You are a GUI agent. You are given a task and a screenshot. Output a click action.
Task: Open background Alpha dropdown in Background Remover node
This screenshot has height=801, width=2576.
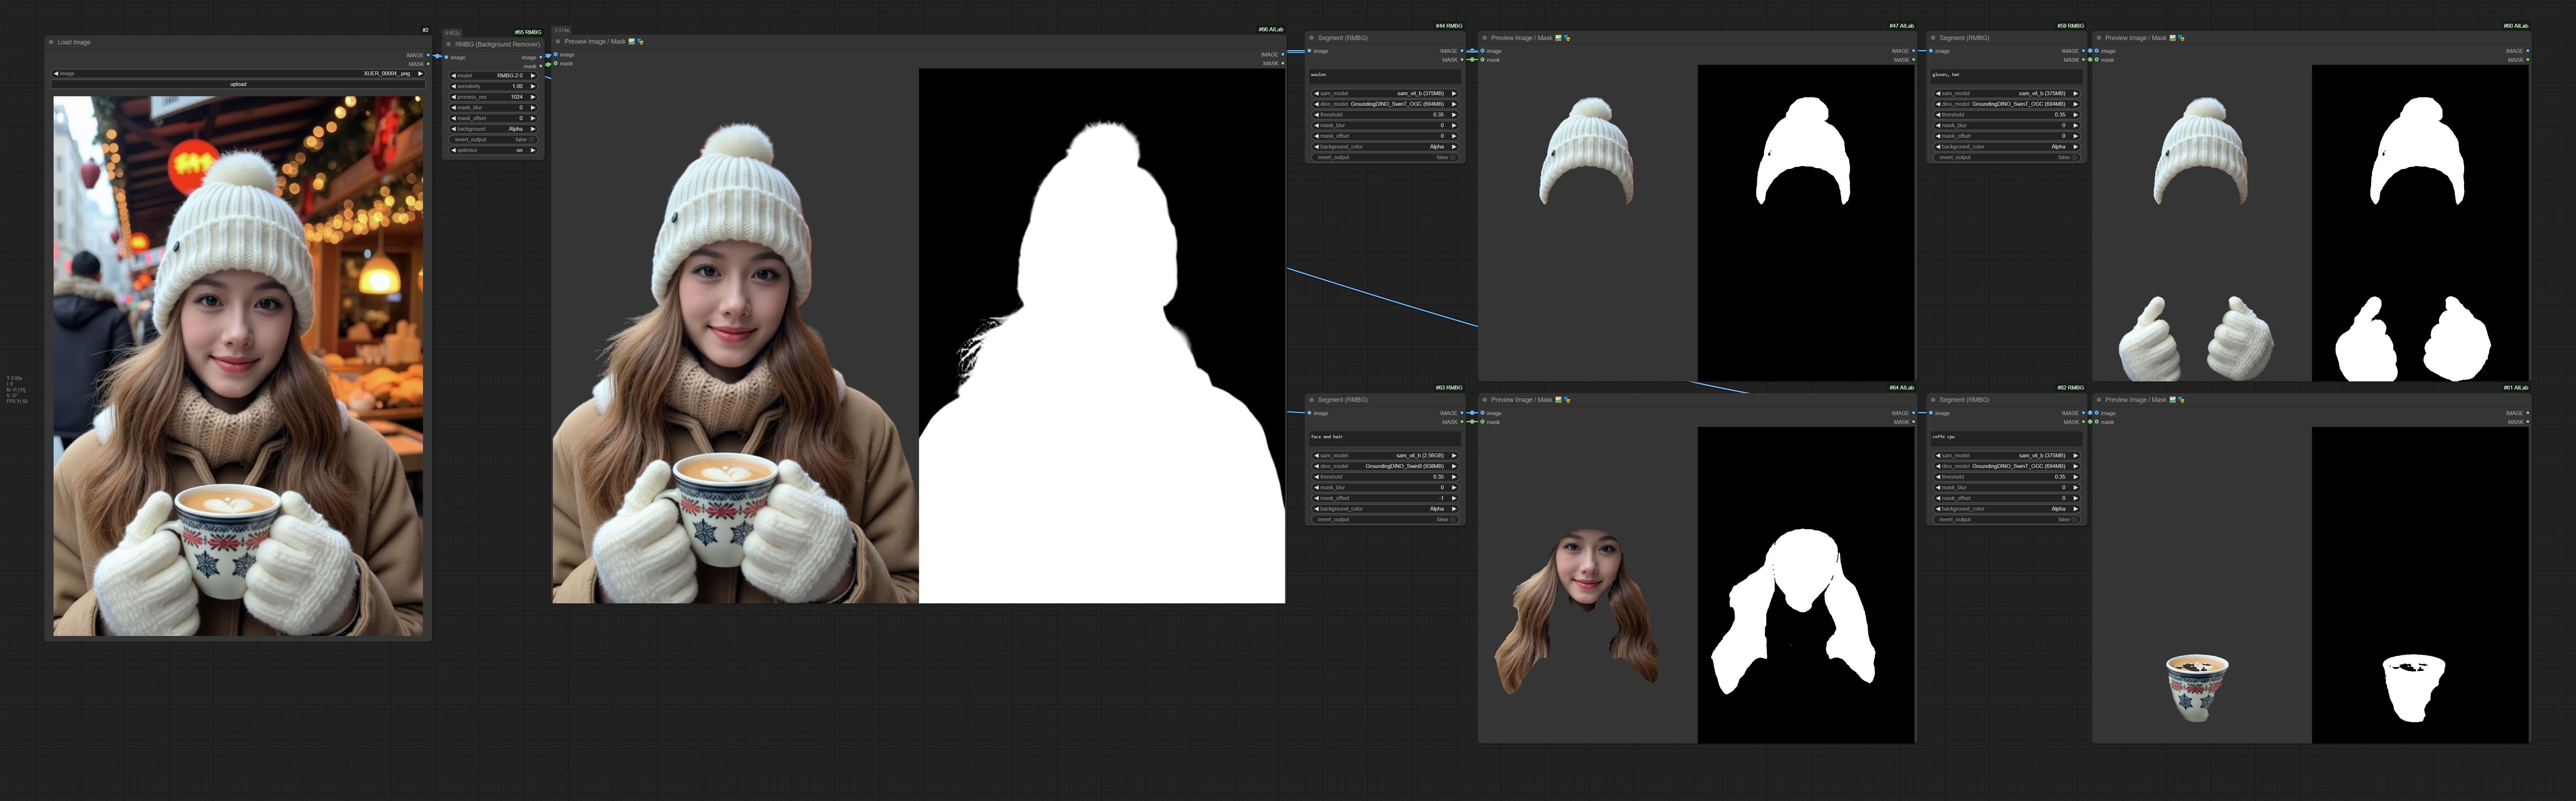[493, 129]
